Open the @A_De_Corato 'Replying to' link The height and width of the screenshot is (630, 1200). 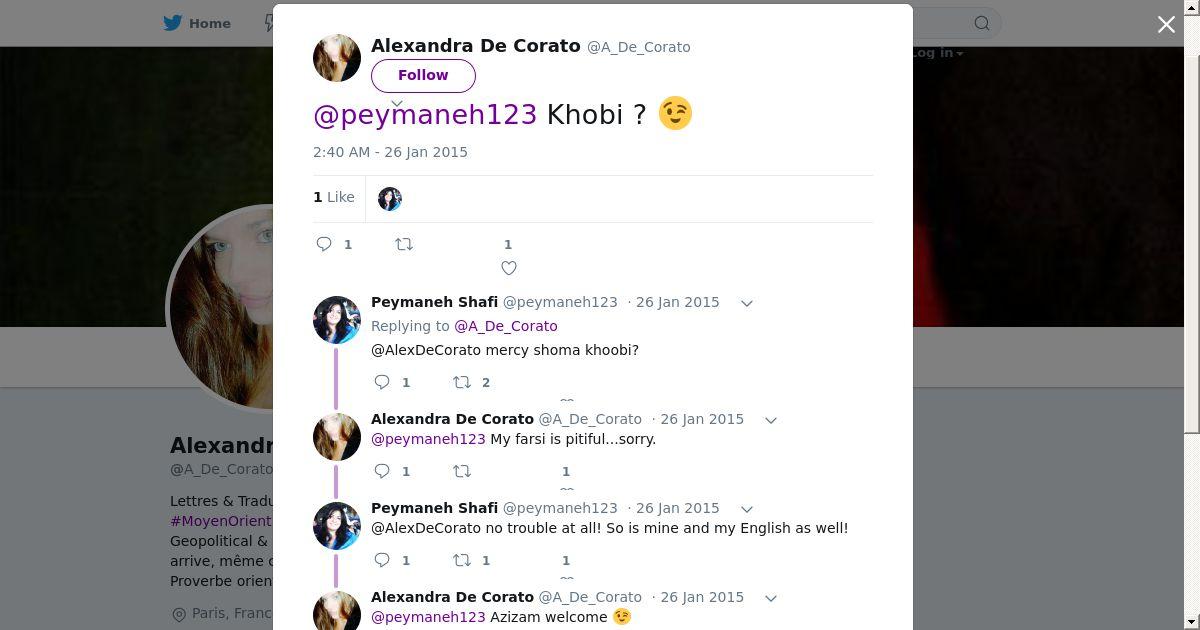(x=506, y=326)
